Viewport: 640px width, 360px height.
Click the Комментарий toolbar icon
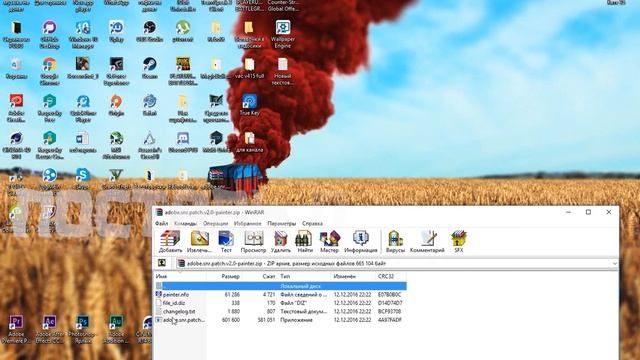(x=427, y=241)
